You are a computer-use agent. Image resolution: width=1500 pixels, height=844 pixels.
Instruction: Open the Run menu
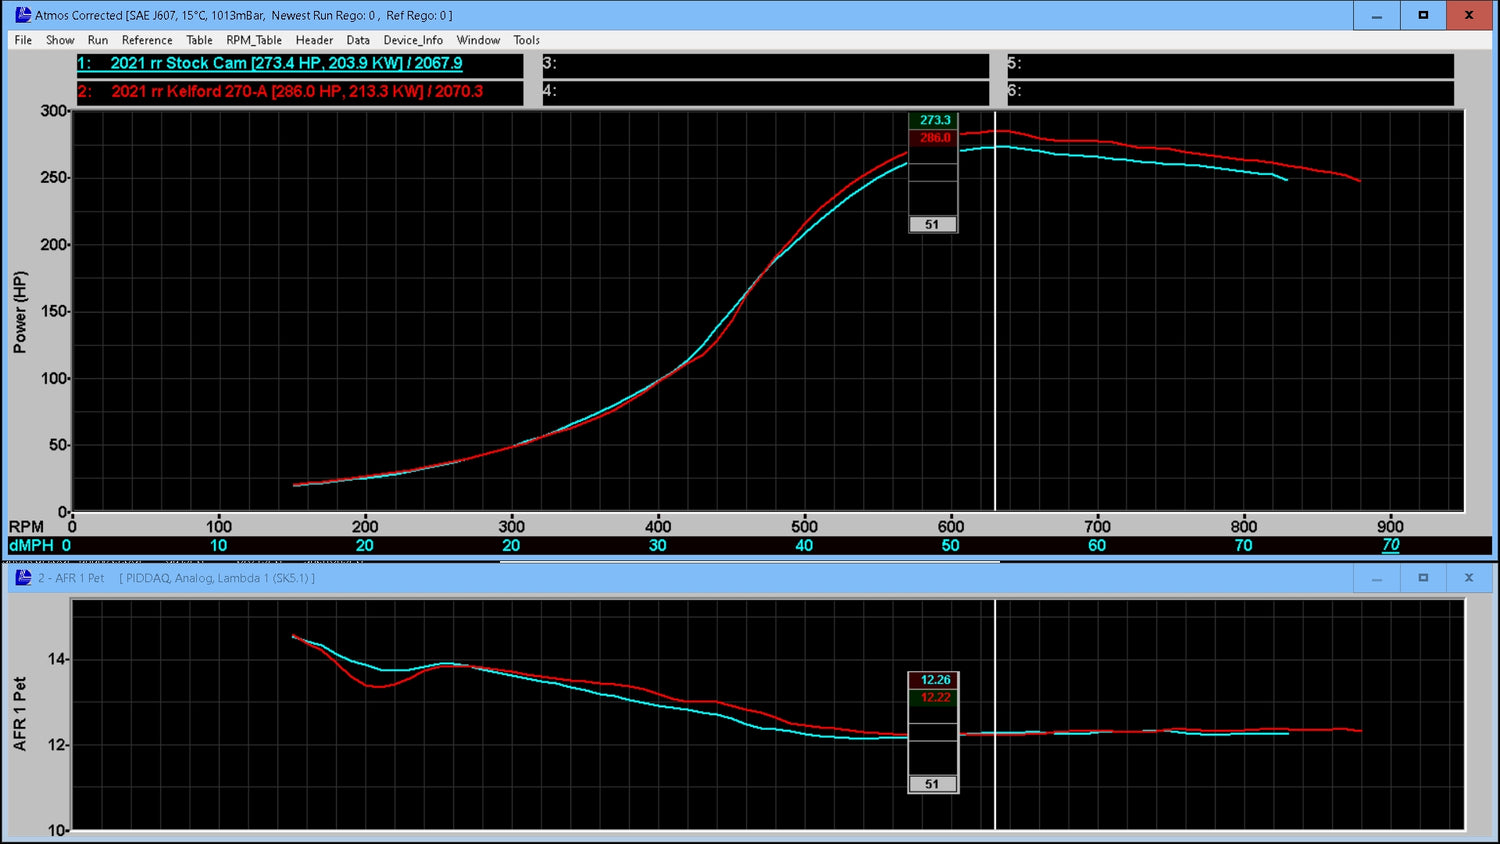(x=97, y=40)
